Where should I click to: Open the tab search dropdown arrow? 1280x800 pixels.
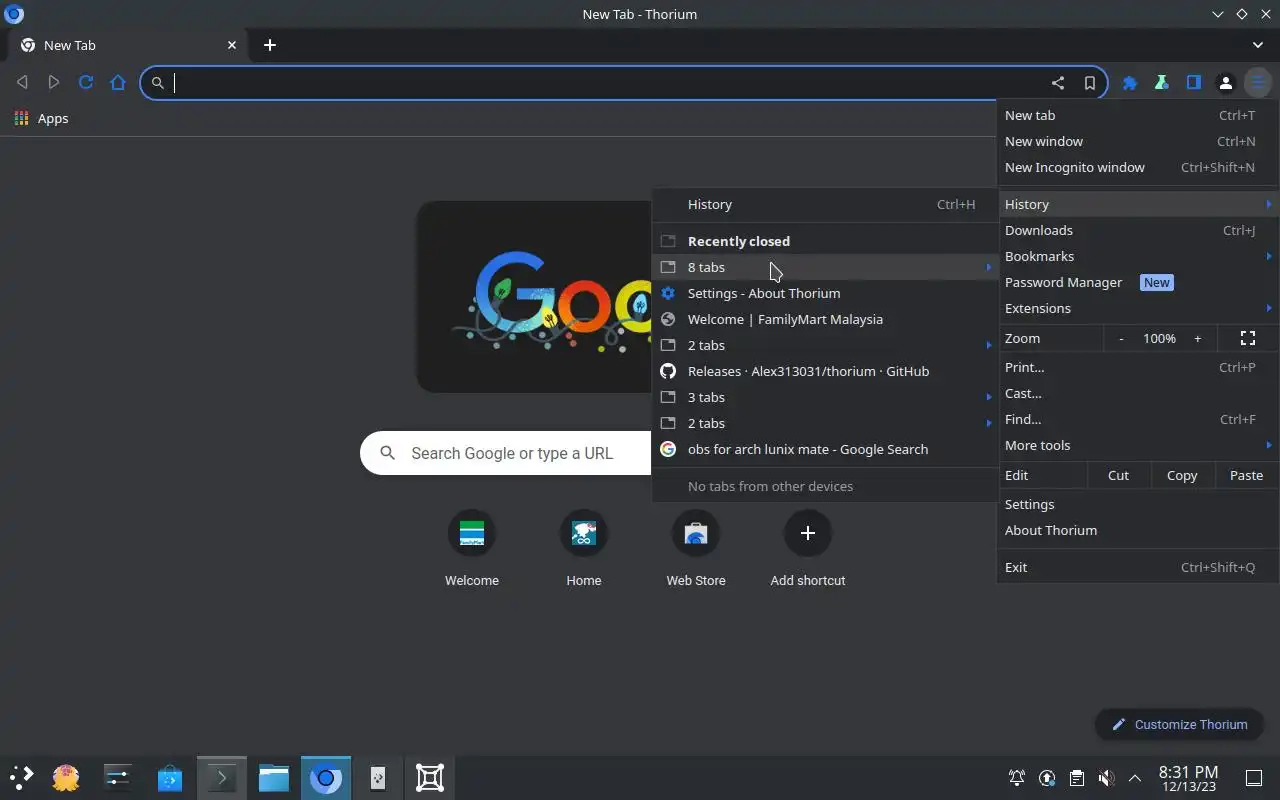[x=1258, y=45]
